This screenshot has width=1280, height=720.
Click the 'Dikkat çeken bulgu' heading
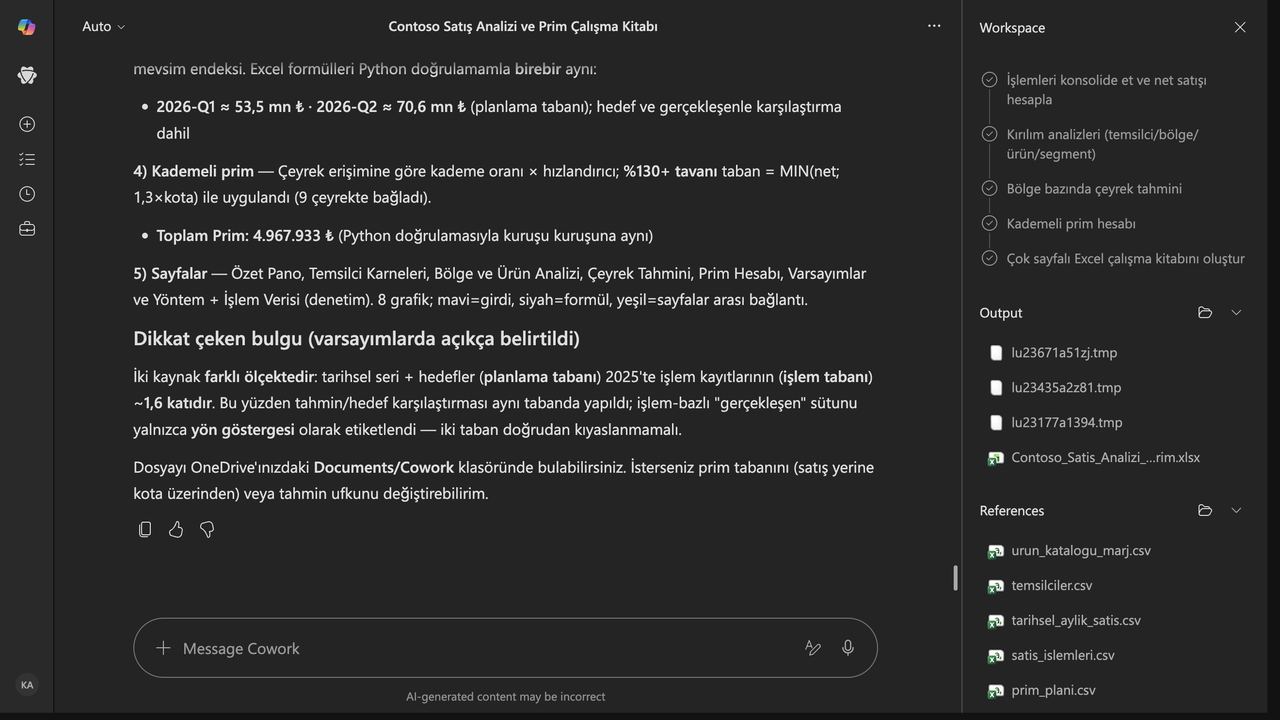click(356, 338)
